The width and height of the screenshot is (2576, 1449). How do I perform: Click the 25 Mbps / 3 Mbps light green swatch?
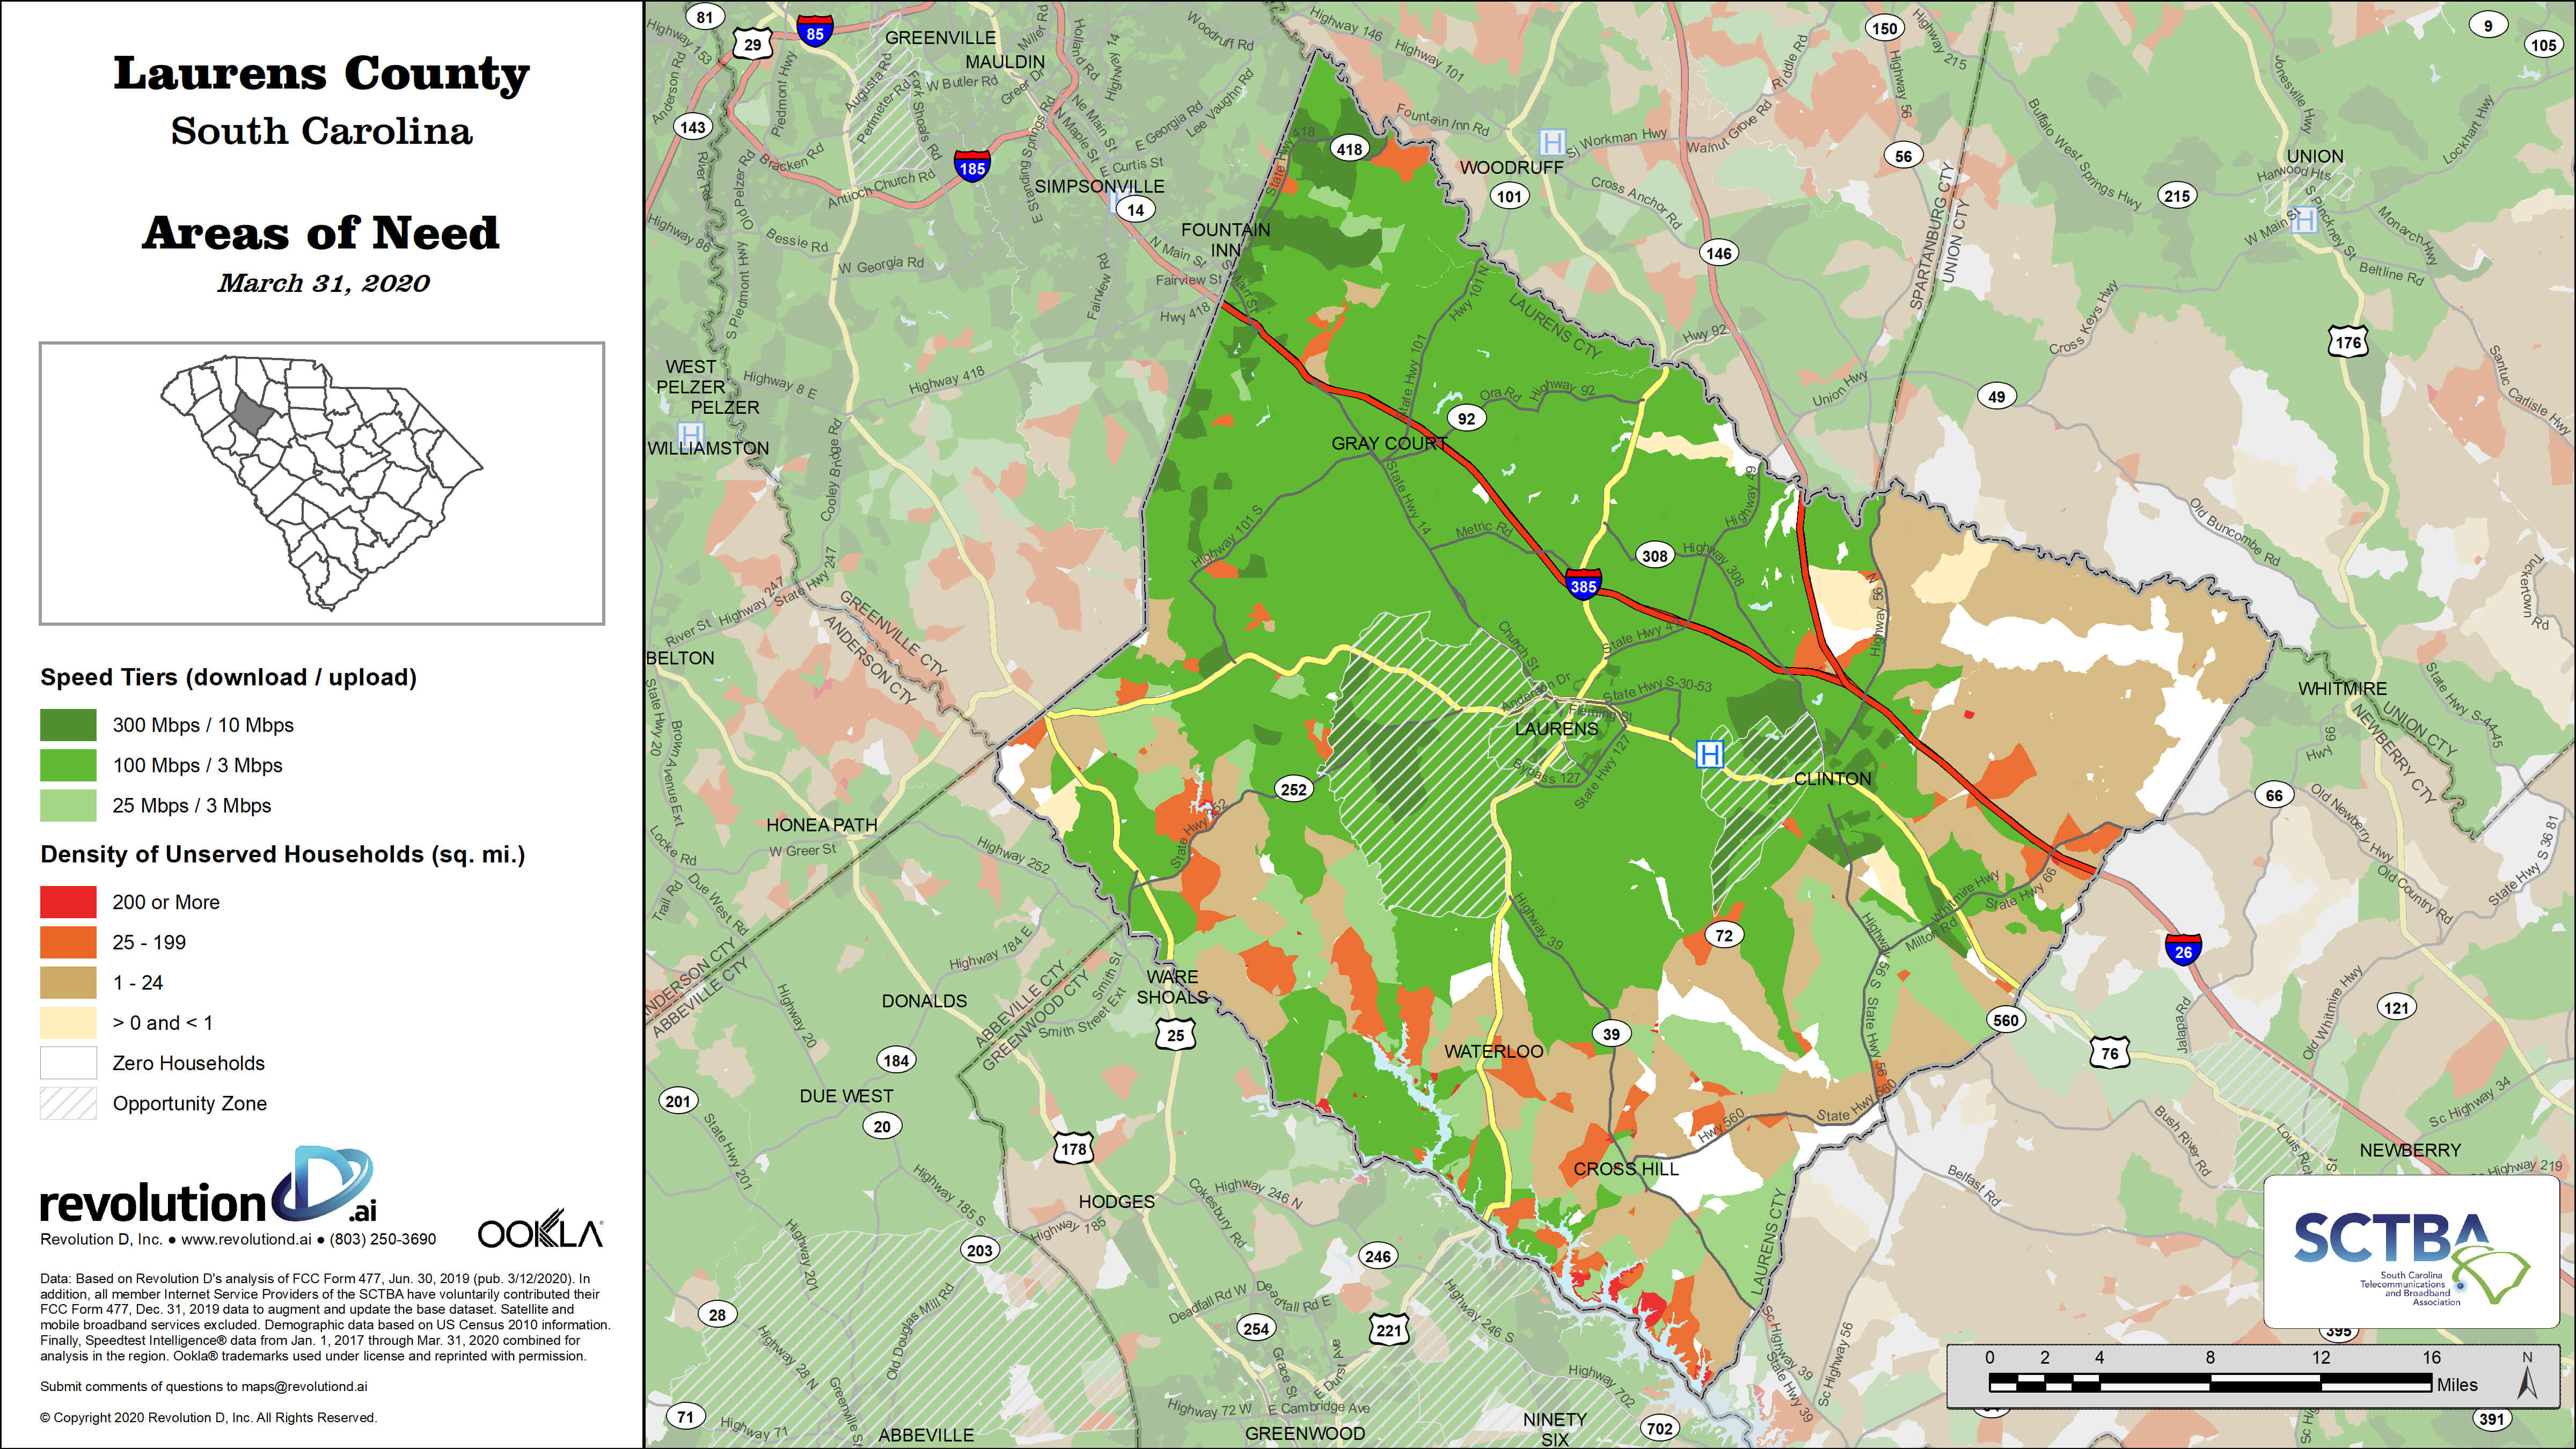[68, 805]
